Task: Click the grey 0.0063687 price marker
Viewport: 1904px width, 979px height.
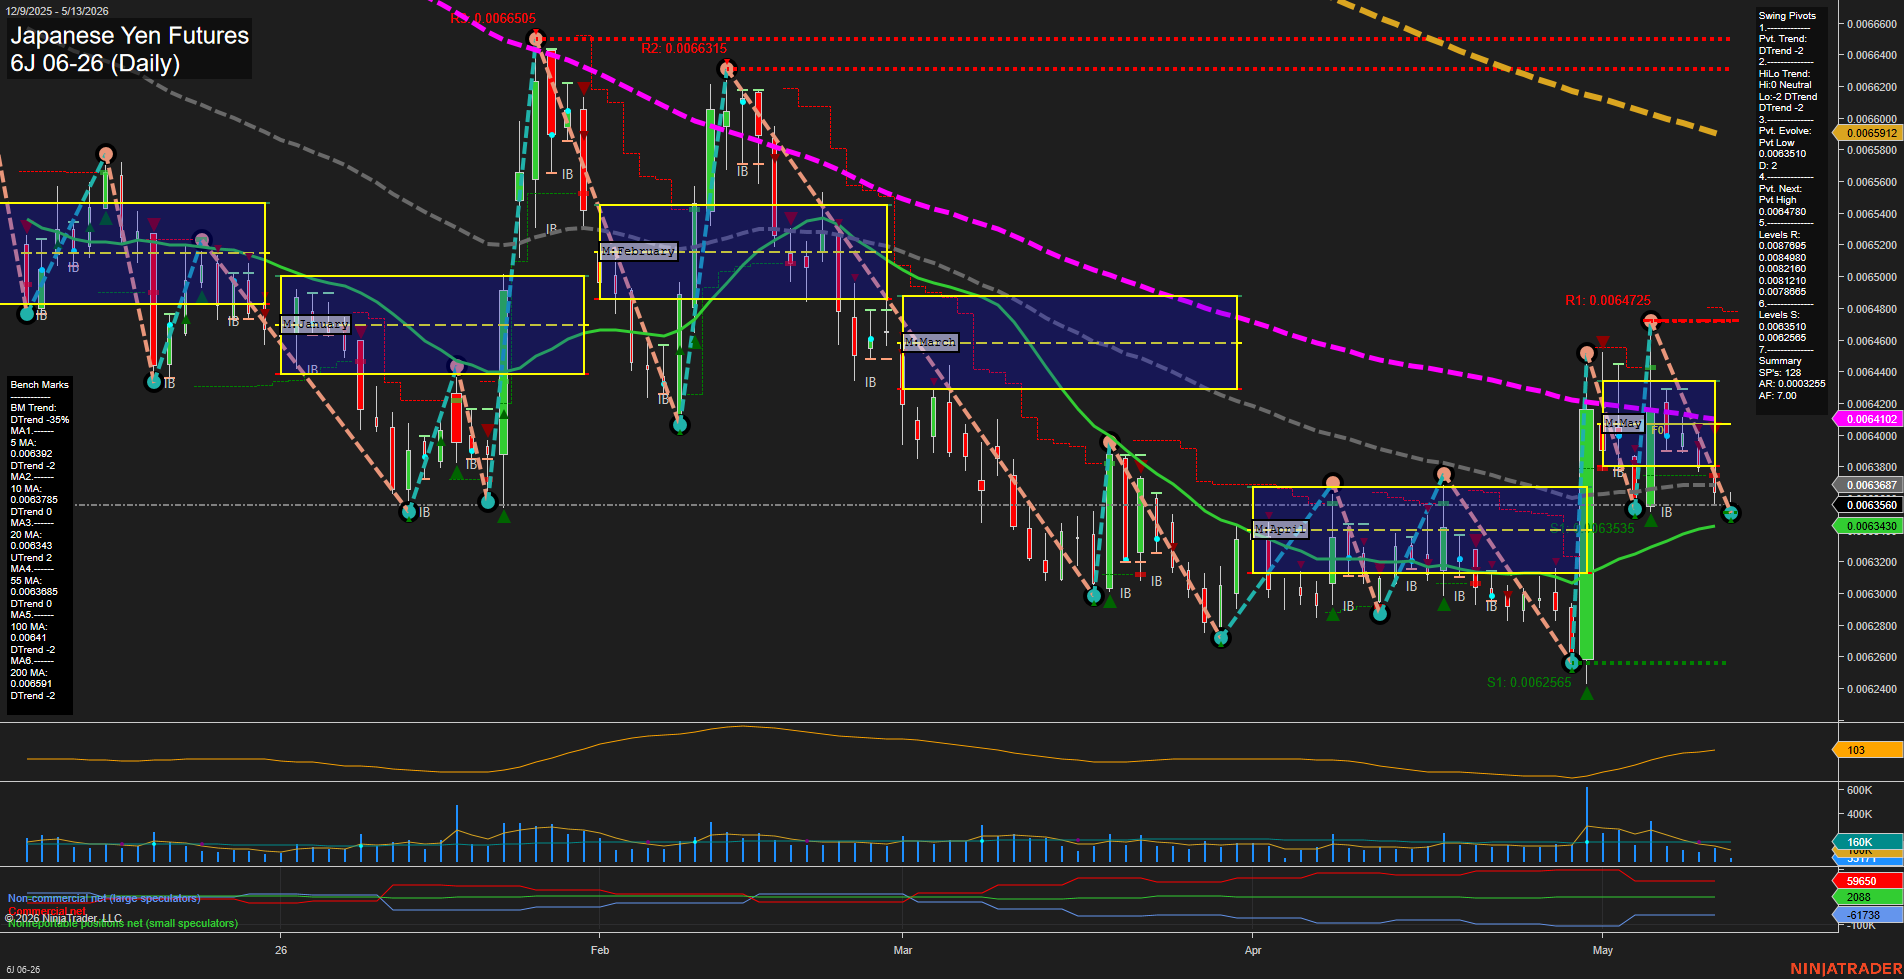Action: [1870, 485]
